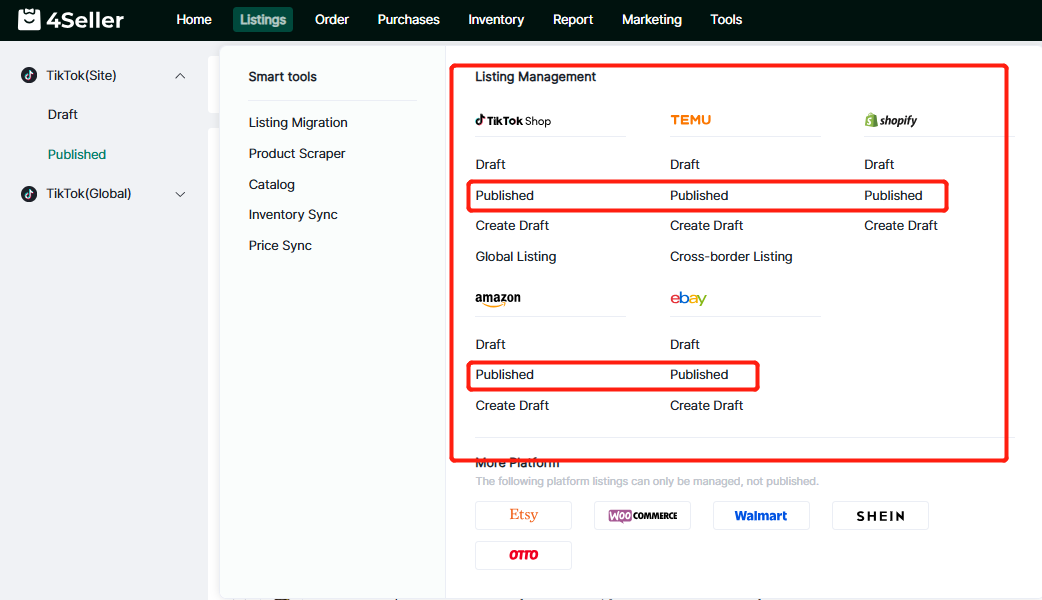Open Listing Migration smart tool

tap(298, 123)
